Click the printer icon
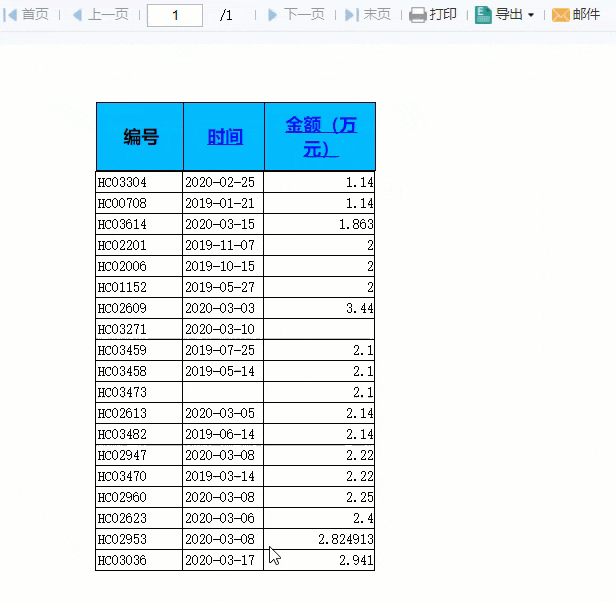Screen dimensions: 616x602 click(418, 15)
